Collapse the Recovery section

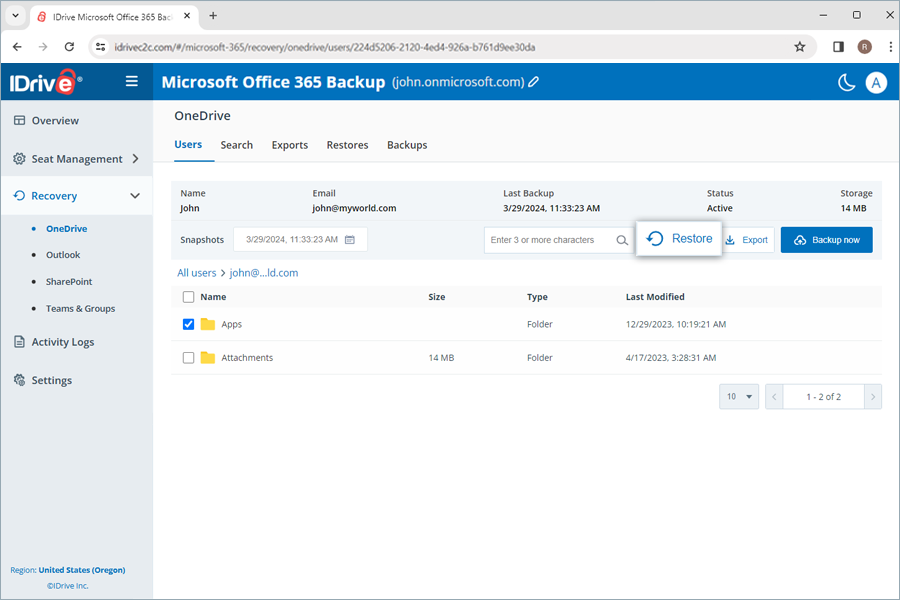click(x=135, y=195)
